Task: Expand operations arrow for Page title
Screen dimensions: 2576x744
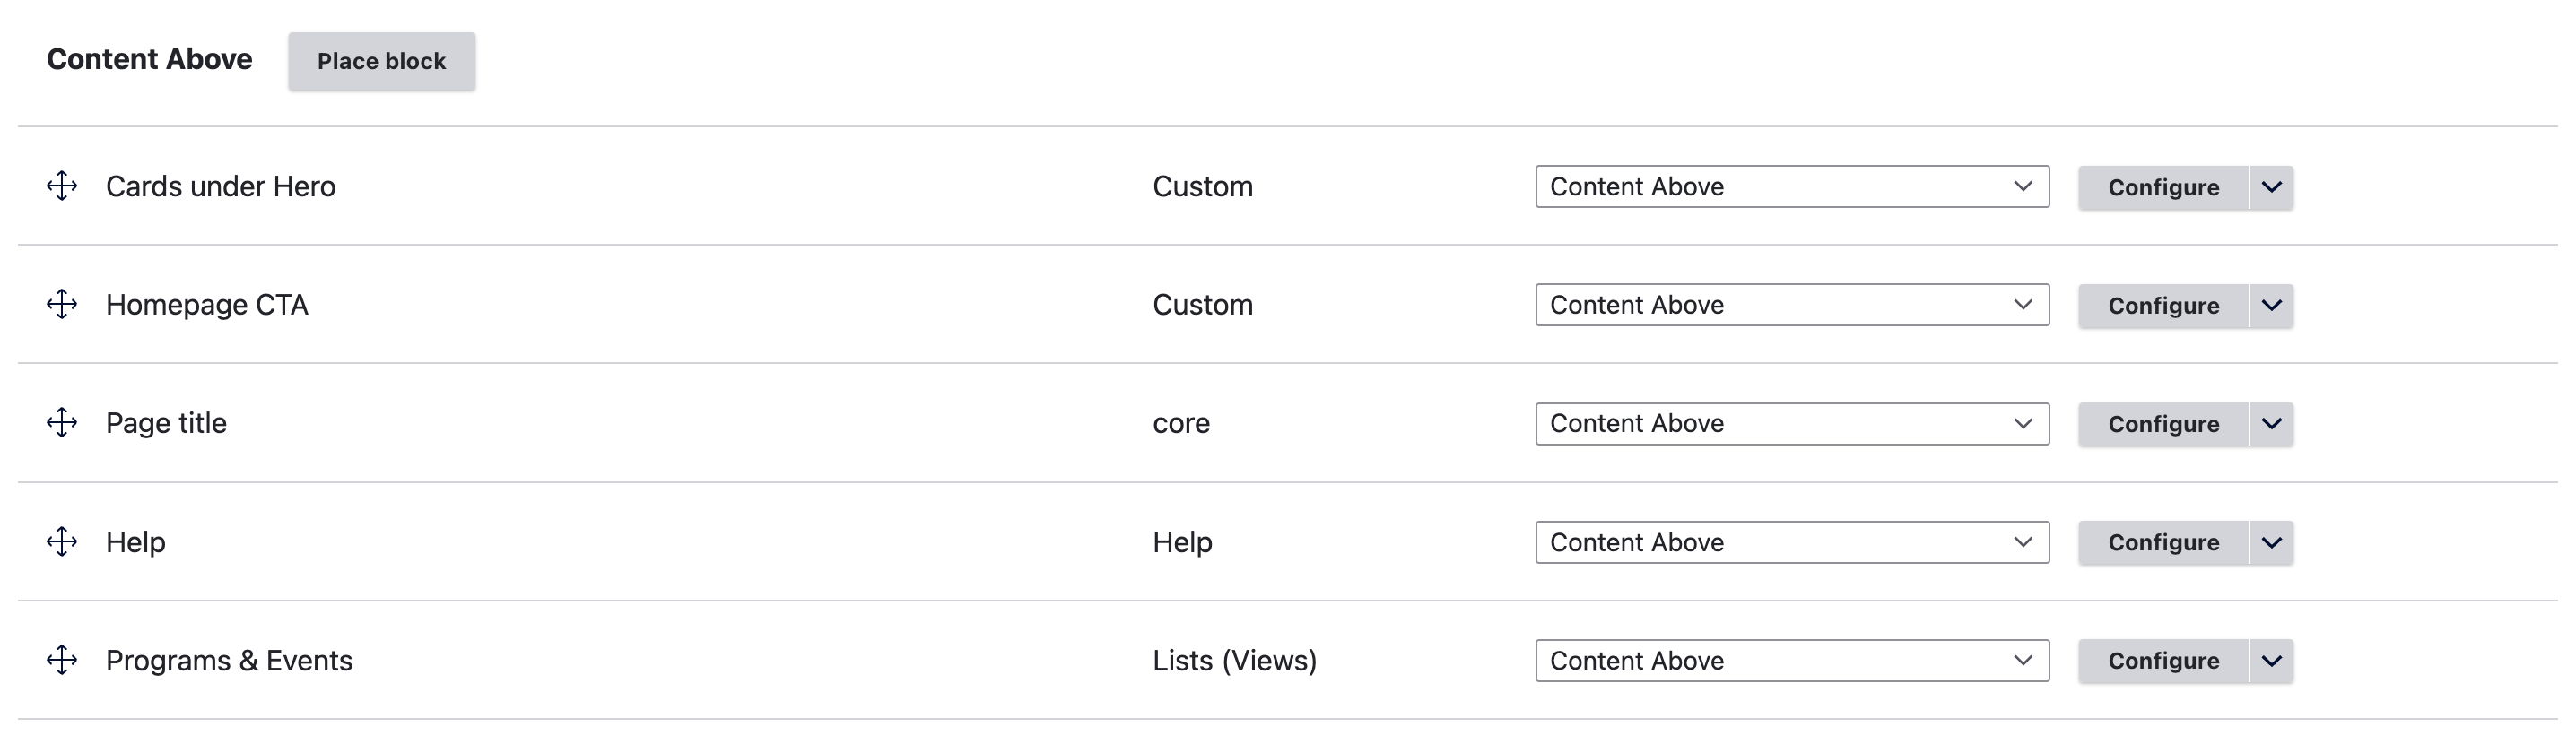Action: [2271, 424]
